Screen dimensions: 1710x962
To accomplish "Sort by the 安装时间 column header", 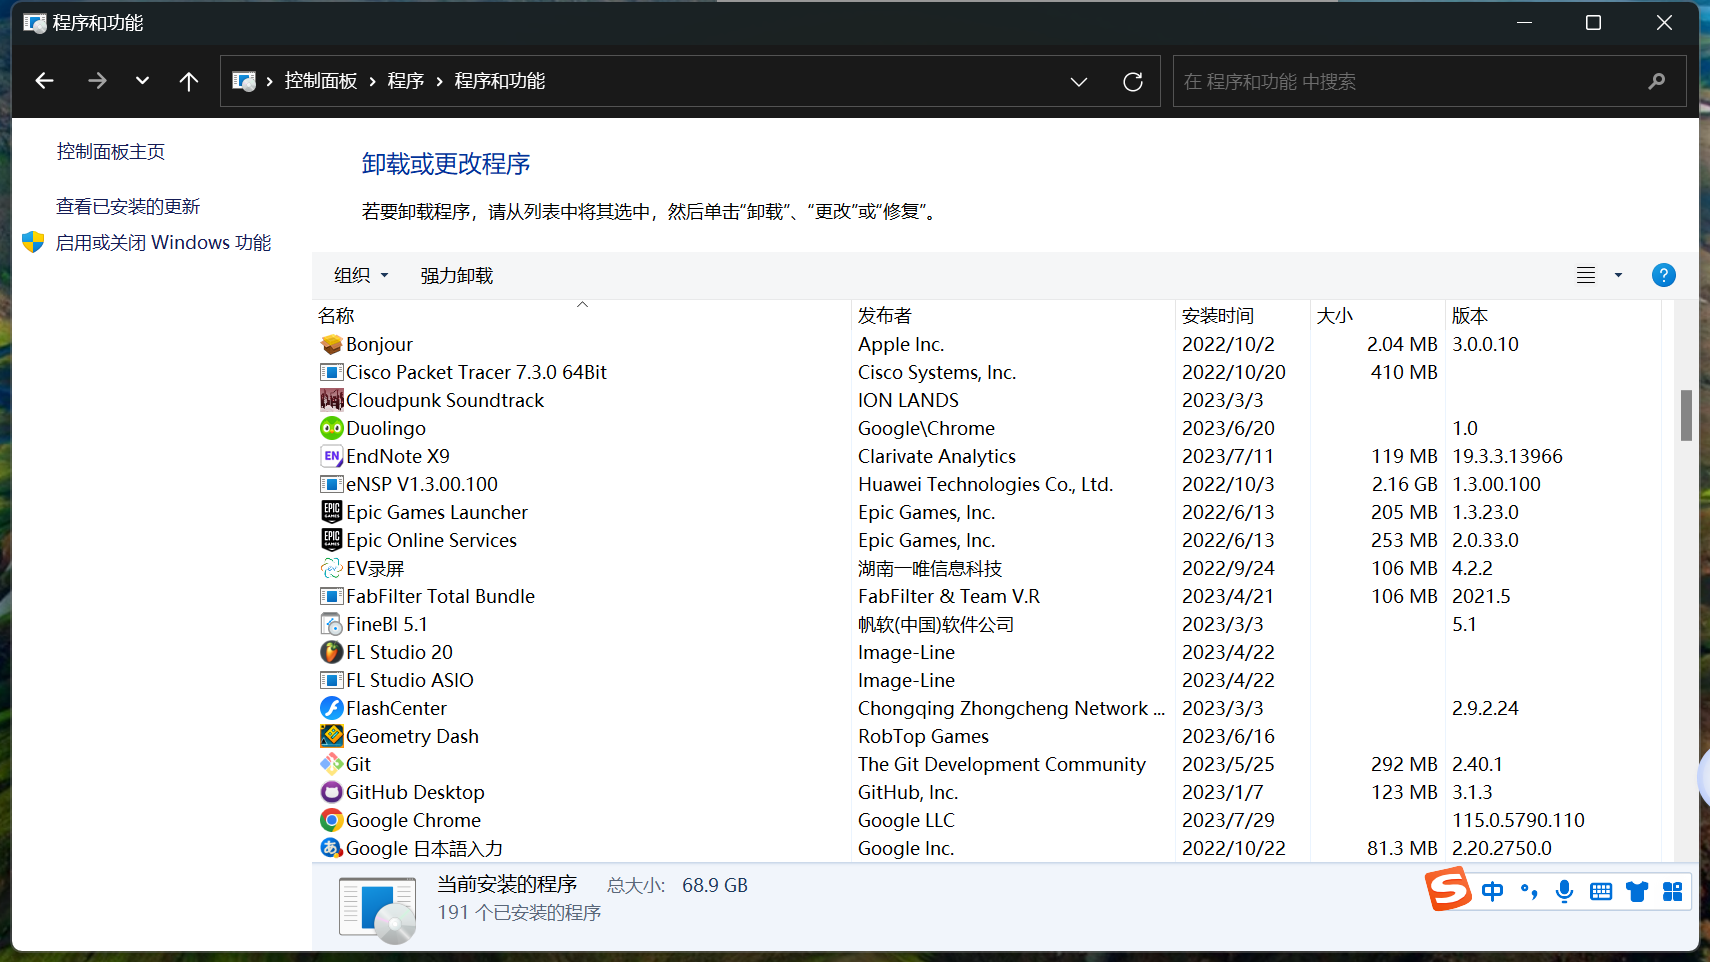I will pyautogui.click(x=1243, y=315).
